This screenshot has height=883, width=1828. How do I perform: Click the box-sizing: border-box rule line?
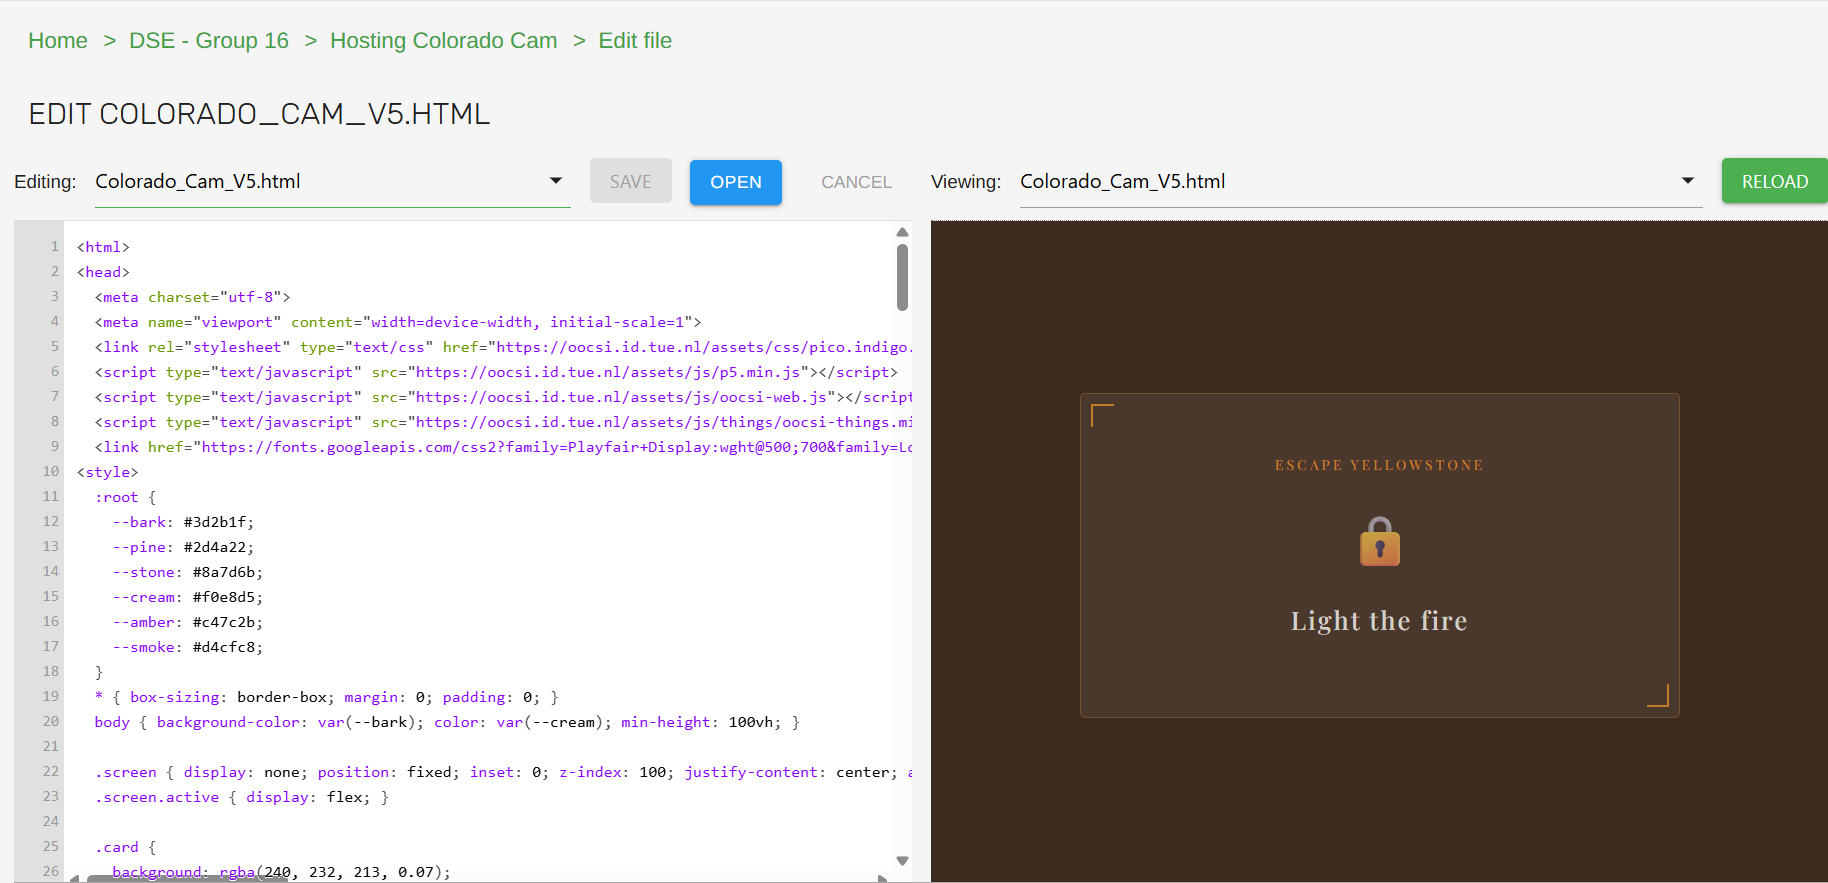[327, 697]
